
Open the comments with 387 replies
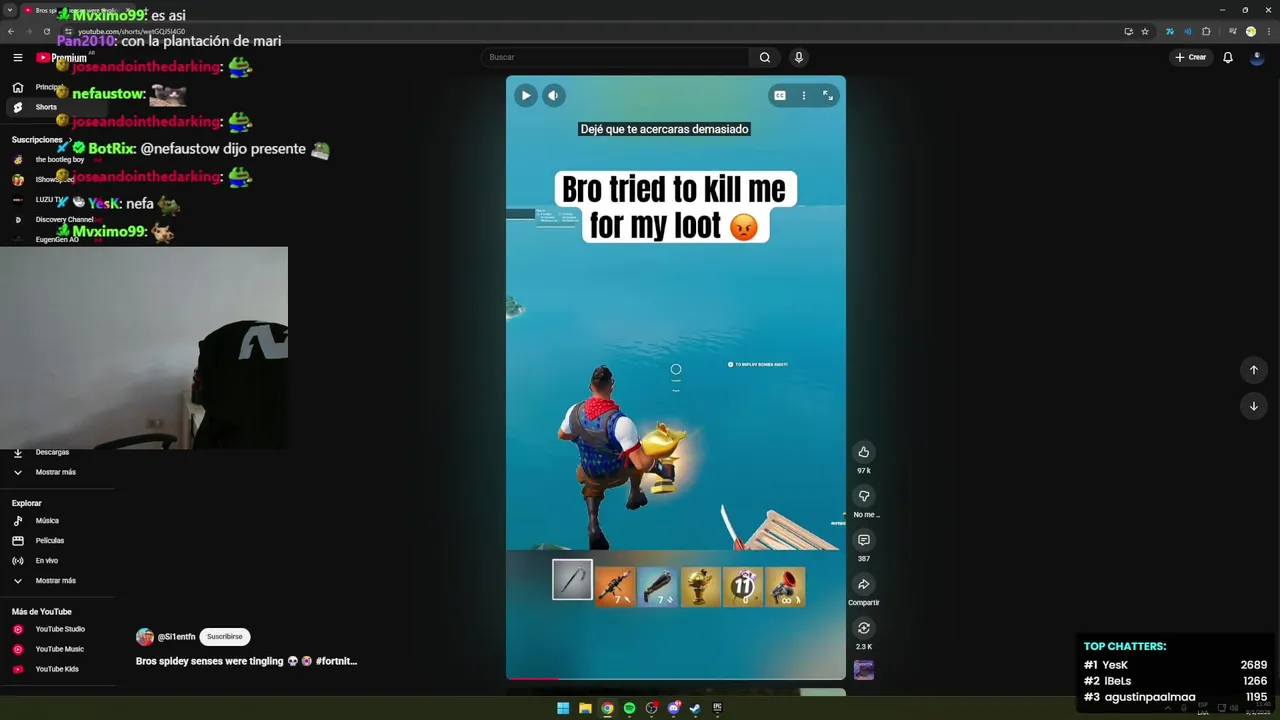864,540
